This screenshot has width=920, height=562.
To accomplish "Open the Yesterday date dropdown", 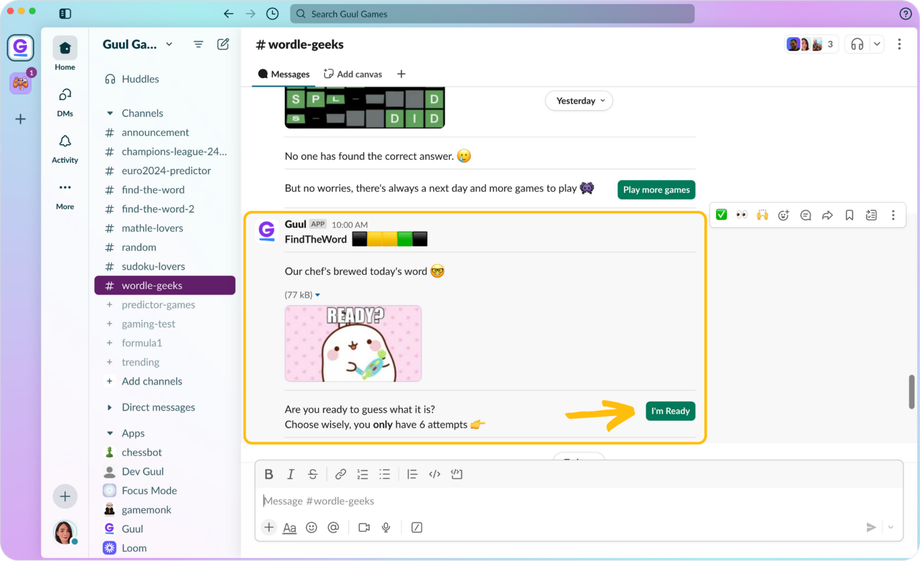I will click(579, 101).
